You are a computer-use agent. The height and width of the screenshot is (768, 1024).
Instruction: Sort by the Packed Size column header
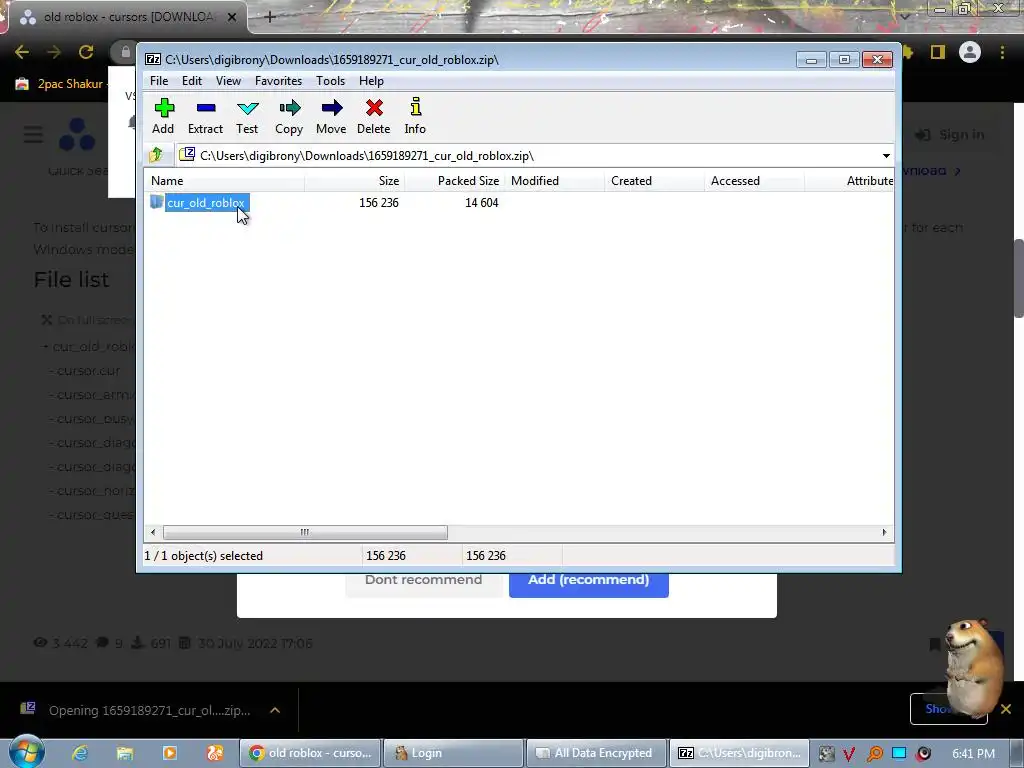pos(455,181)
